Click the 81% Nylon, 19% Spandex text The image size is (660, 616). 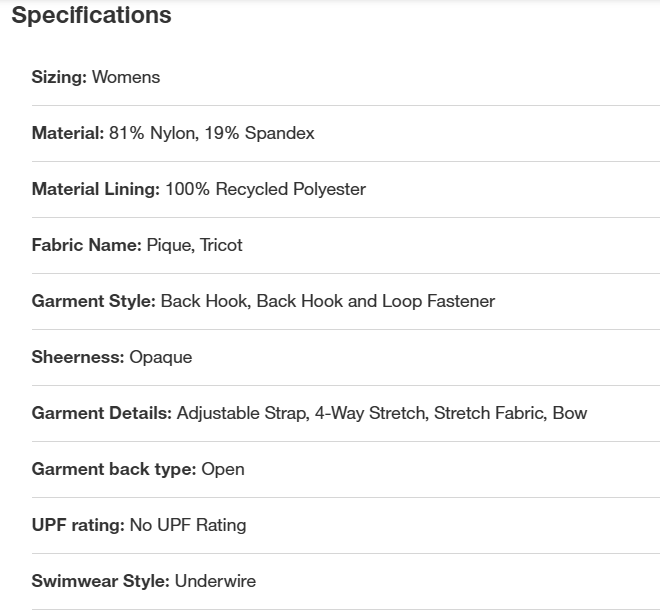[212, 133]
